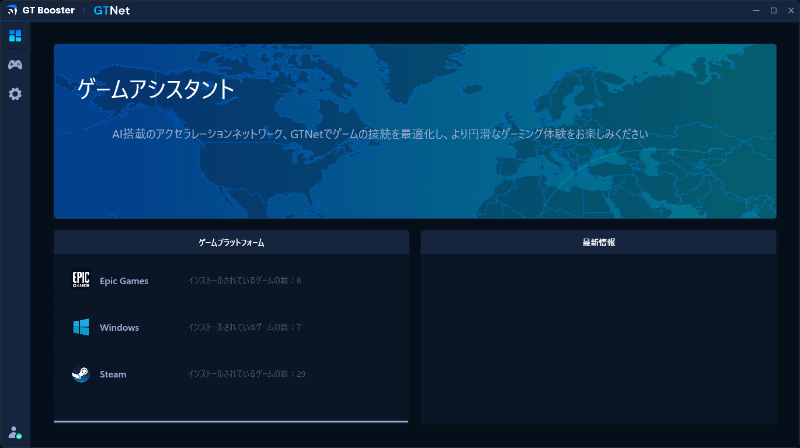800x448 pixels.
Task: Click the Windows logo icon
Action: (81, 327)
